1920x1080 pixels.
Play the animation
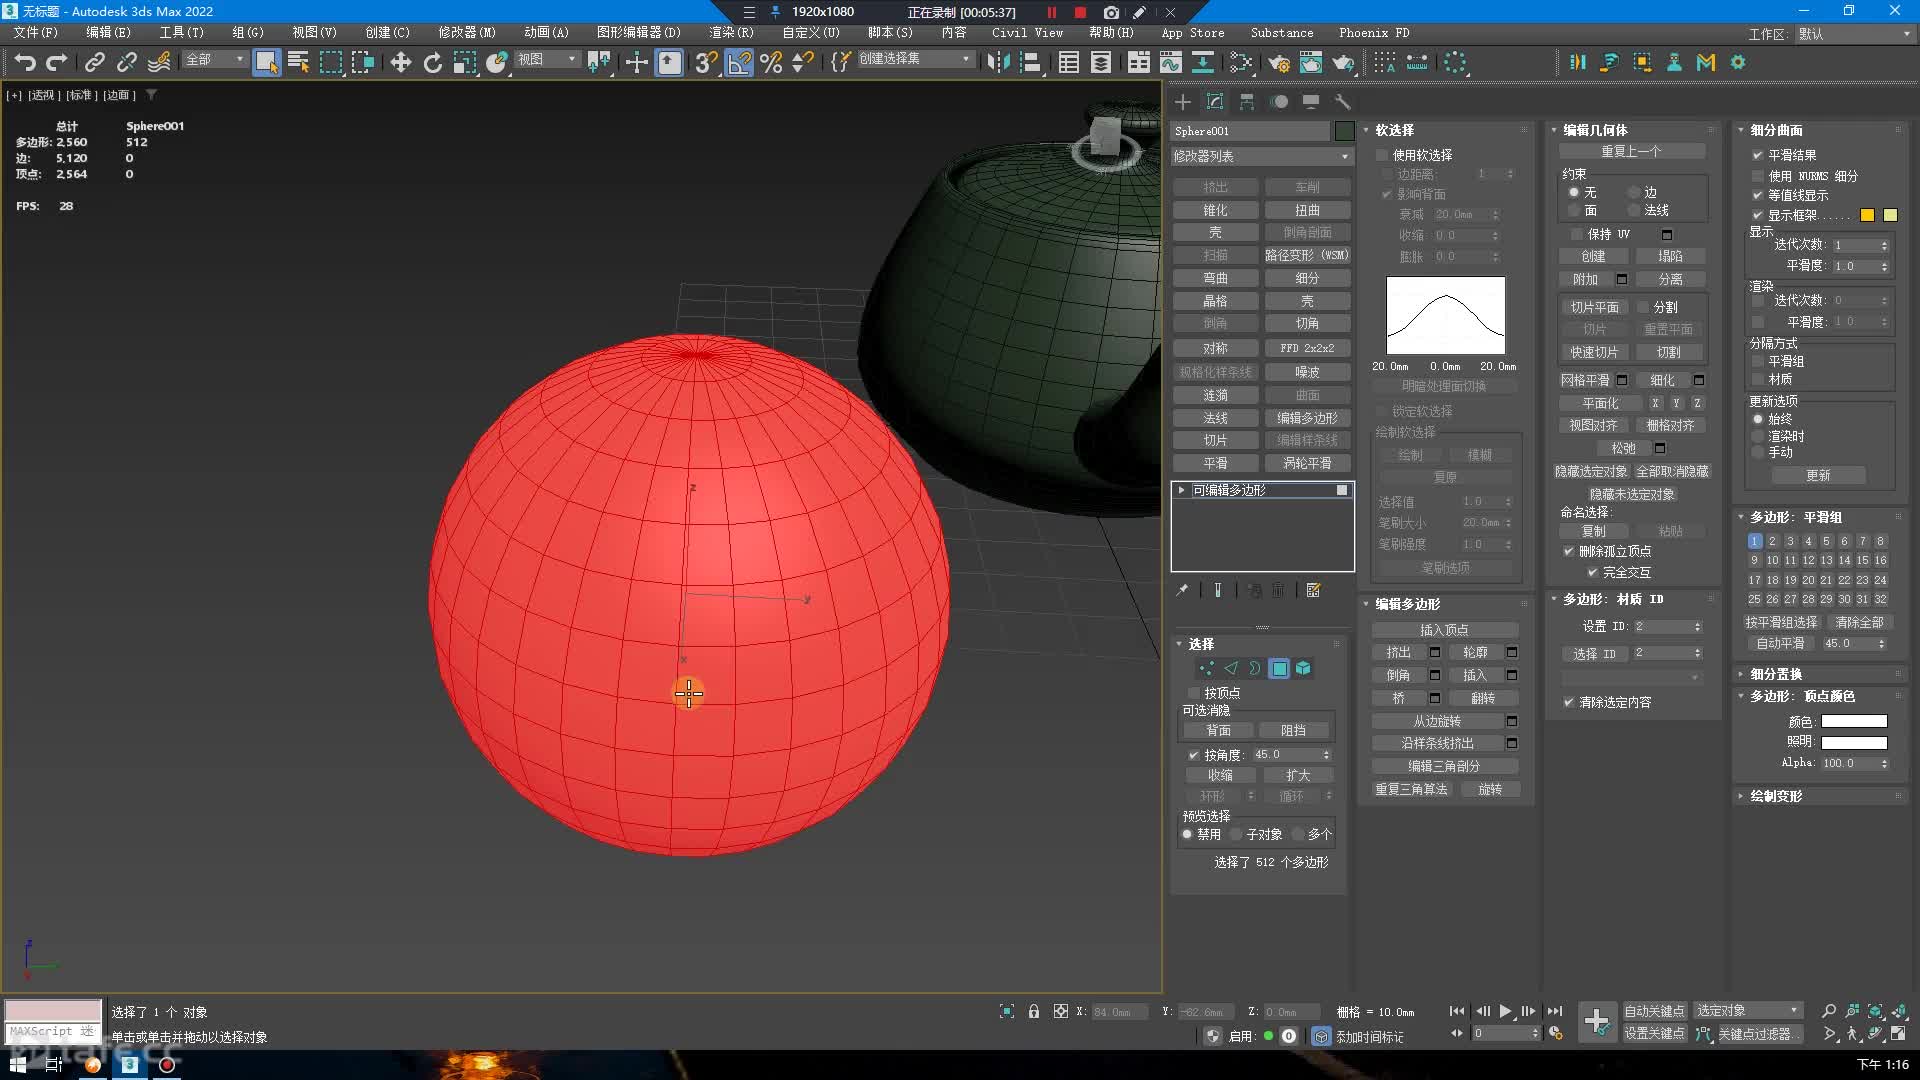[x=1505, y=1011]
